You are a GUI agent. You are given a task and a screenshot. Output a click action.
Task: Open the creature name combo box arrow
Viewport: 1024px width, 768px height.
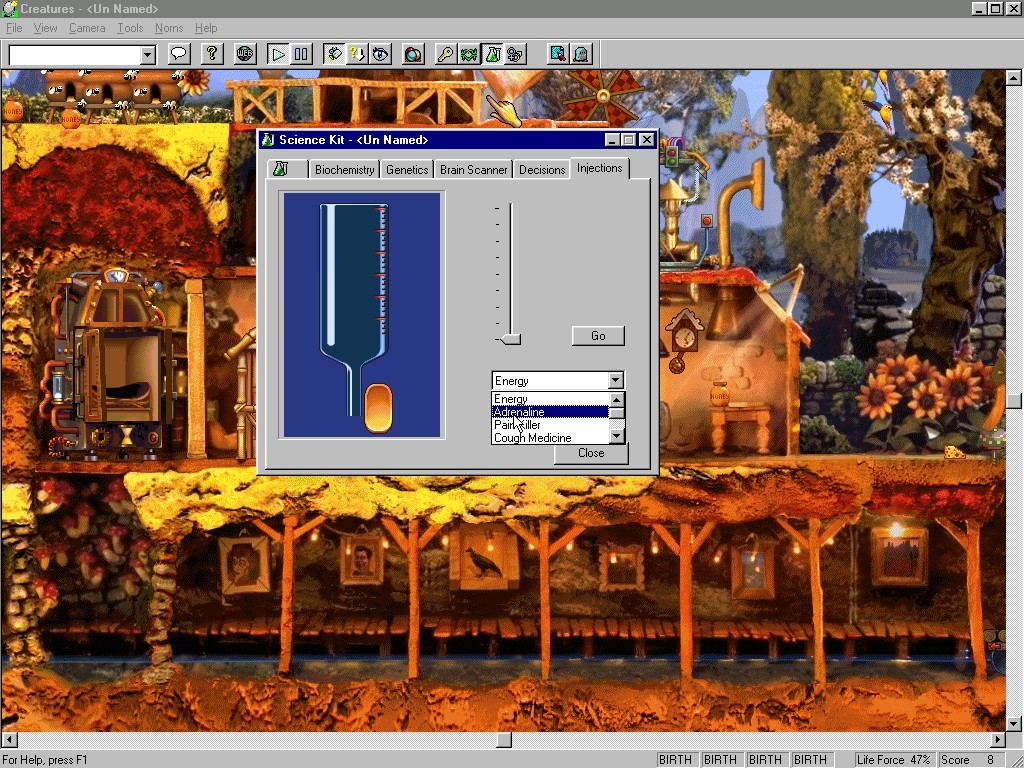click(148, 55)
